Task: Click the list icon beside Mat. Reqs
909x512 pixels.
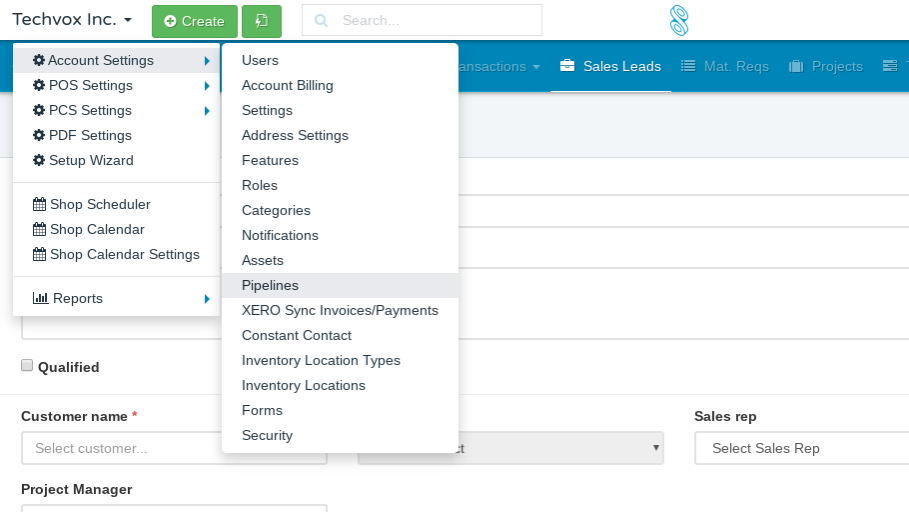Action: point(688,66)
